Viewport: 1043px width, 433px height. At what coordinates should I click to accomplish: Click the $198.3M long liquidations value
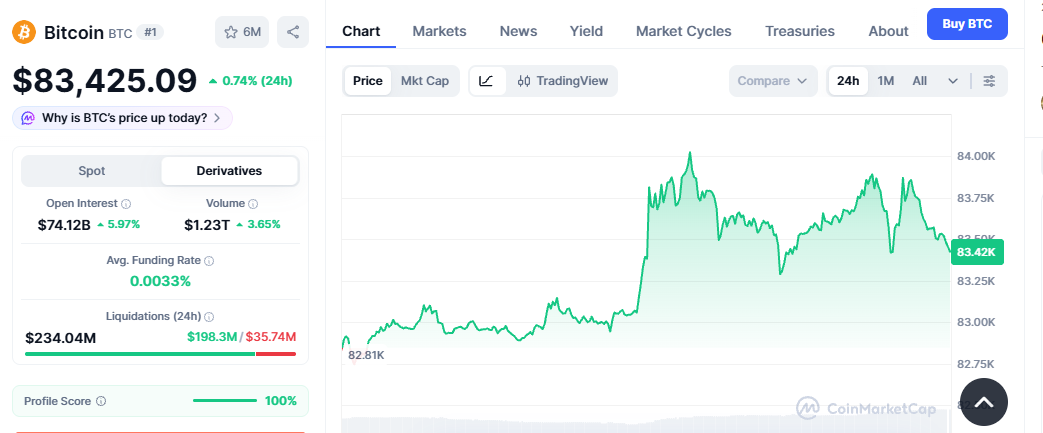(x=212, y=337)
